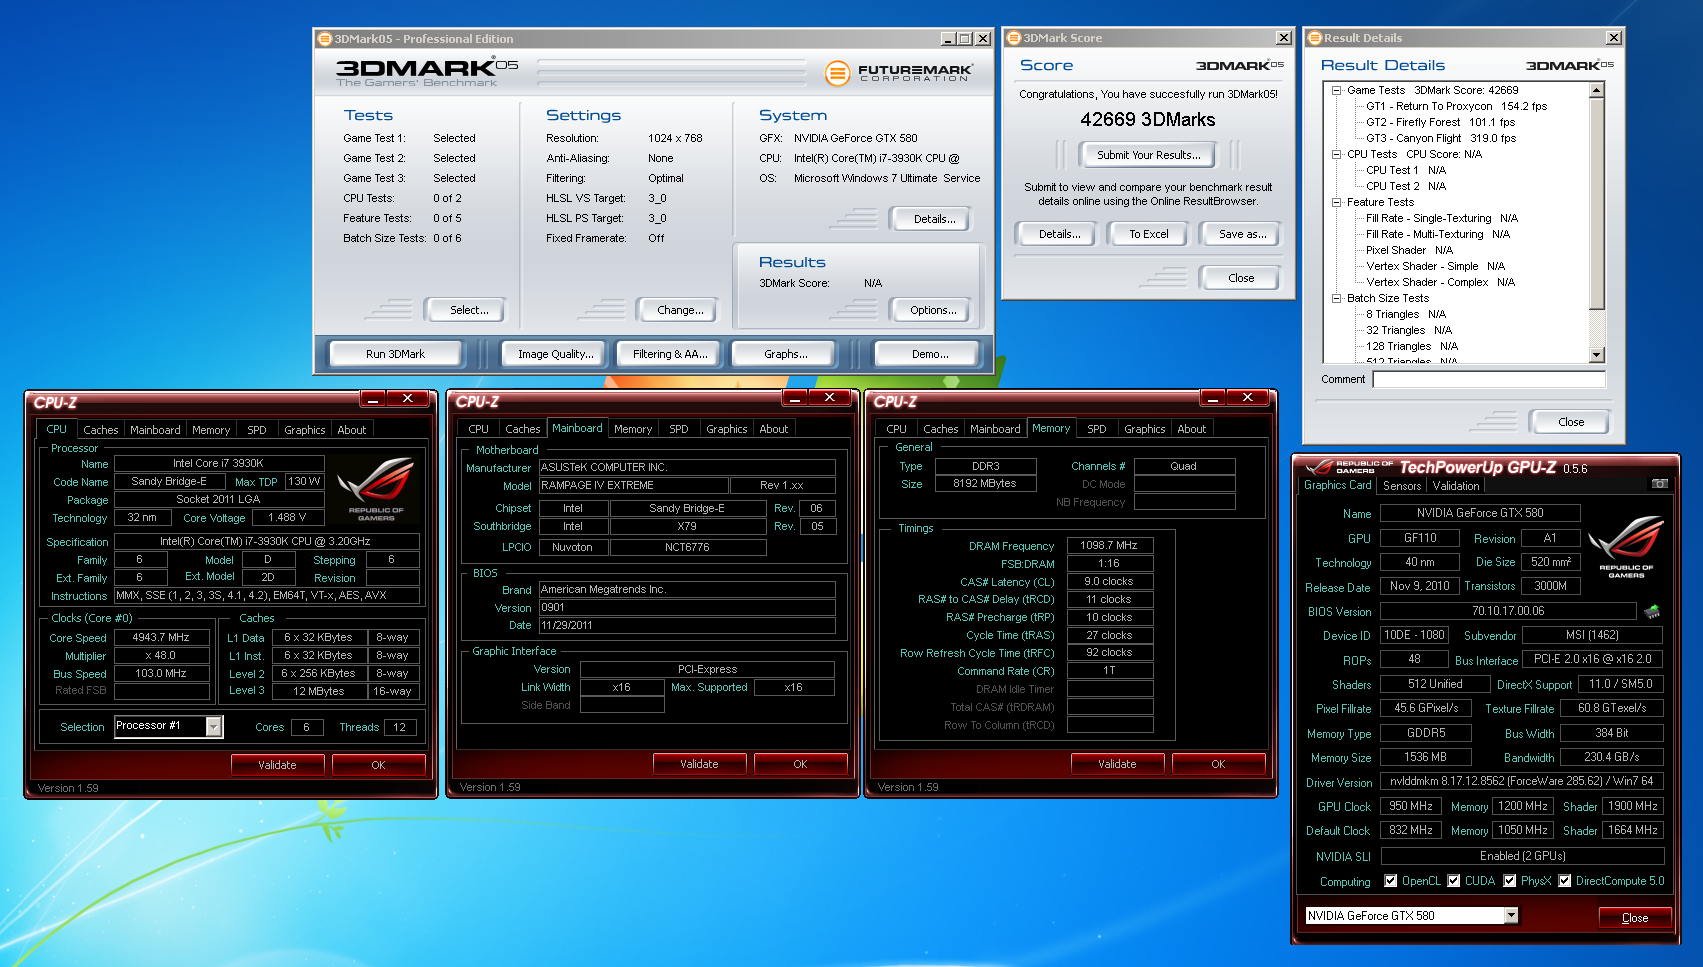
Task: Select the Fill Rate - Multi-Texturing row
Action: pyautogui.click(x=1438, y=234)
